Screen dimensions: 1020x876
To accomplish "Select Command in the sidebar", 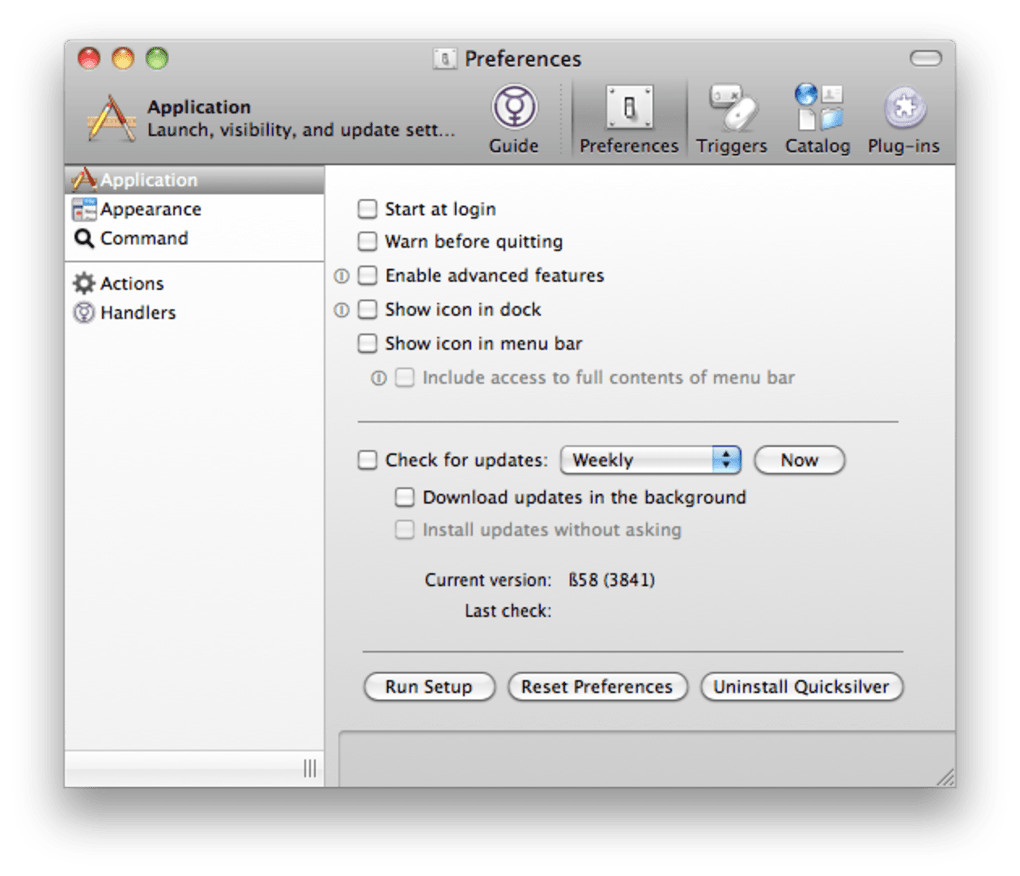I will click(x=195, y=239).
